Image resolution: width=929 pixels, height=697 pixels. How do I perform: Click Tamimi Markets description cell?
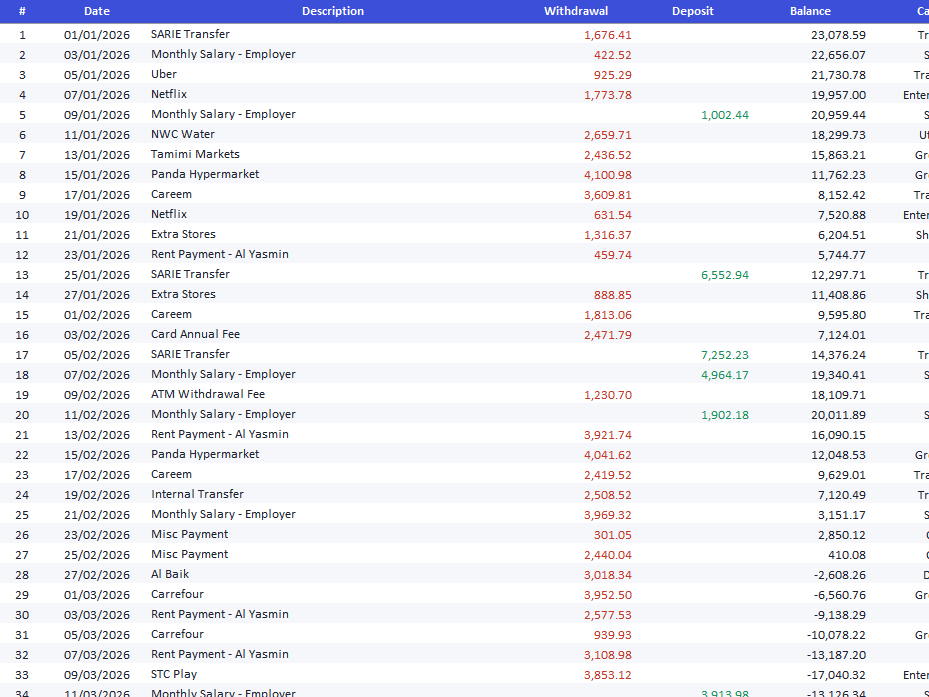[x=195, y=154]
